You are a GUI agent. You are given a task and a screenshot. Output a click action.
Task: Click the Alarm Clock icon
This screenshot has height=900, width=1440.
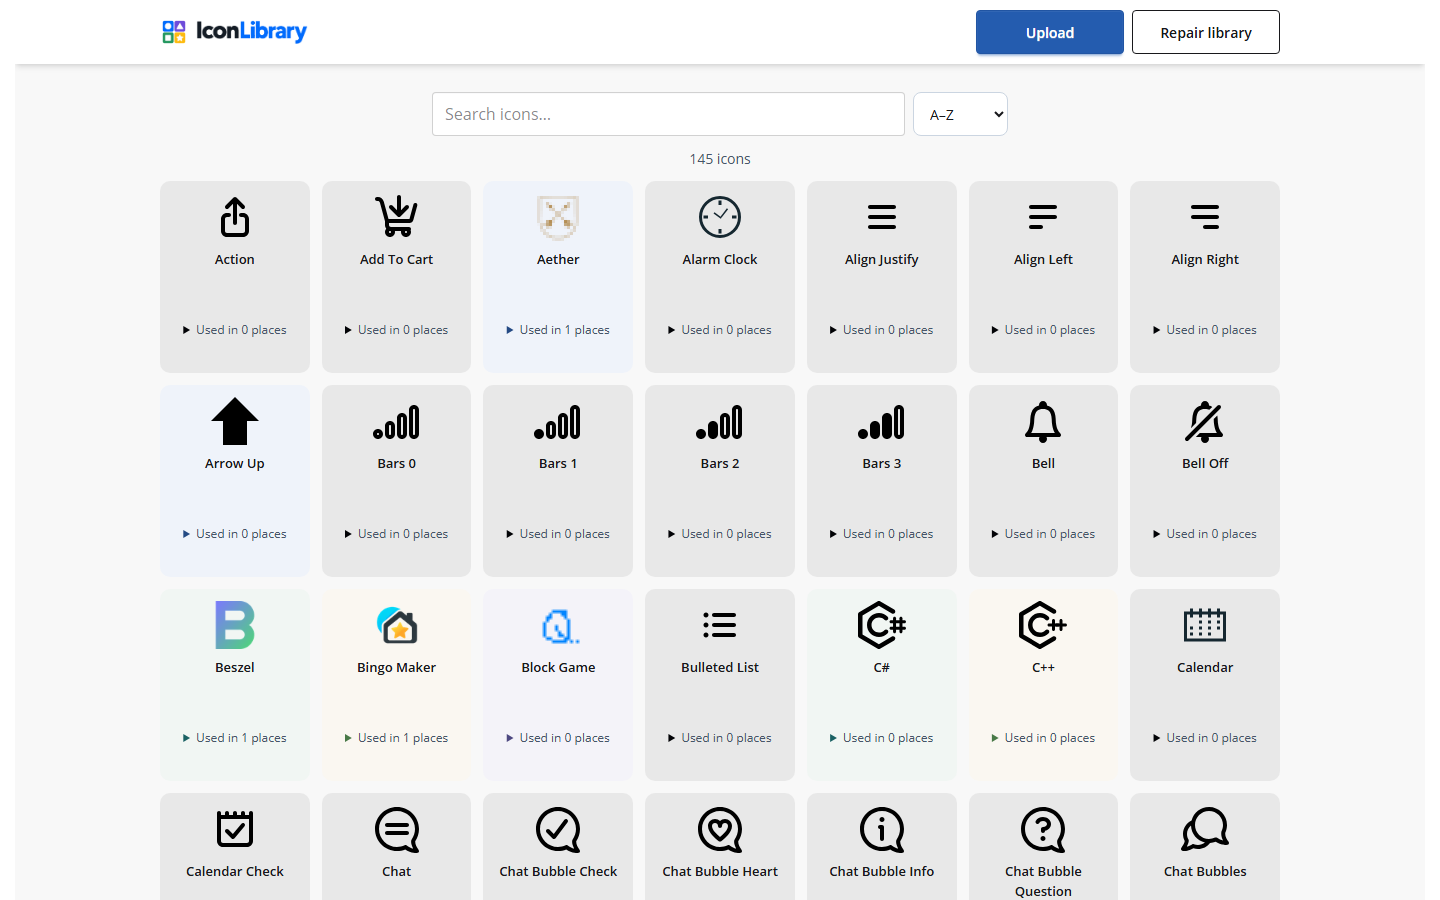point(720,217)
